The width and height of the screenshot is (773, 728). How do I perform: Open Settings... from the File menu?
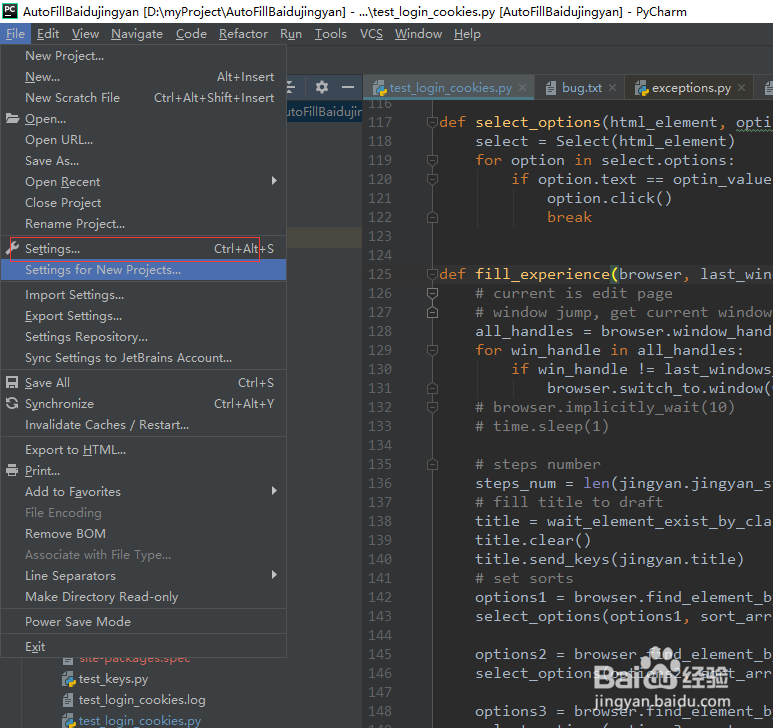(143, 249)
